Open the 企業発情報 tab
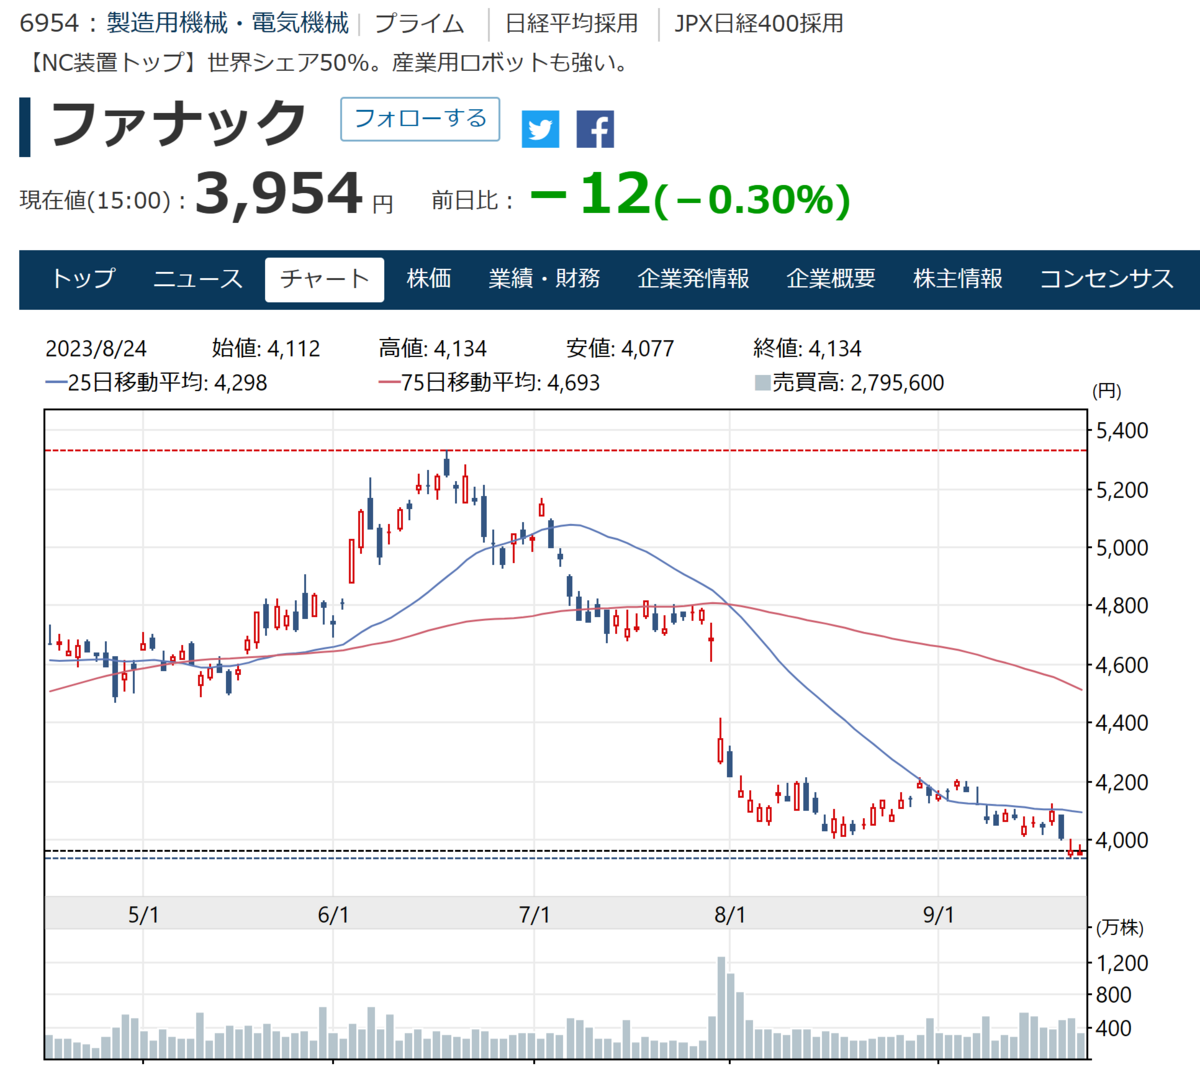The image size is (1200, 1079). [x=693, y=279]
